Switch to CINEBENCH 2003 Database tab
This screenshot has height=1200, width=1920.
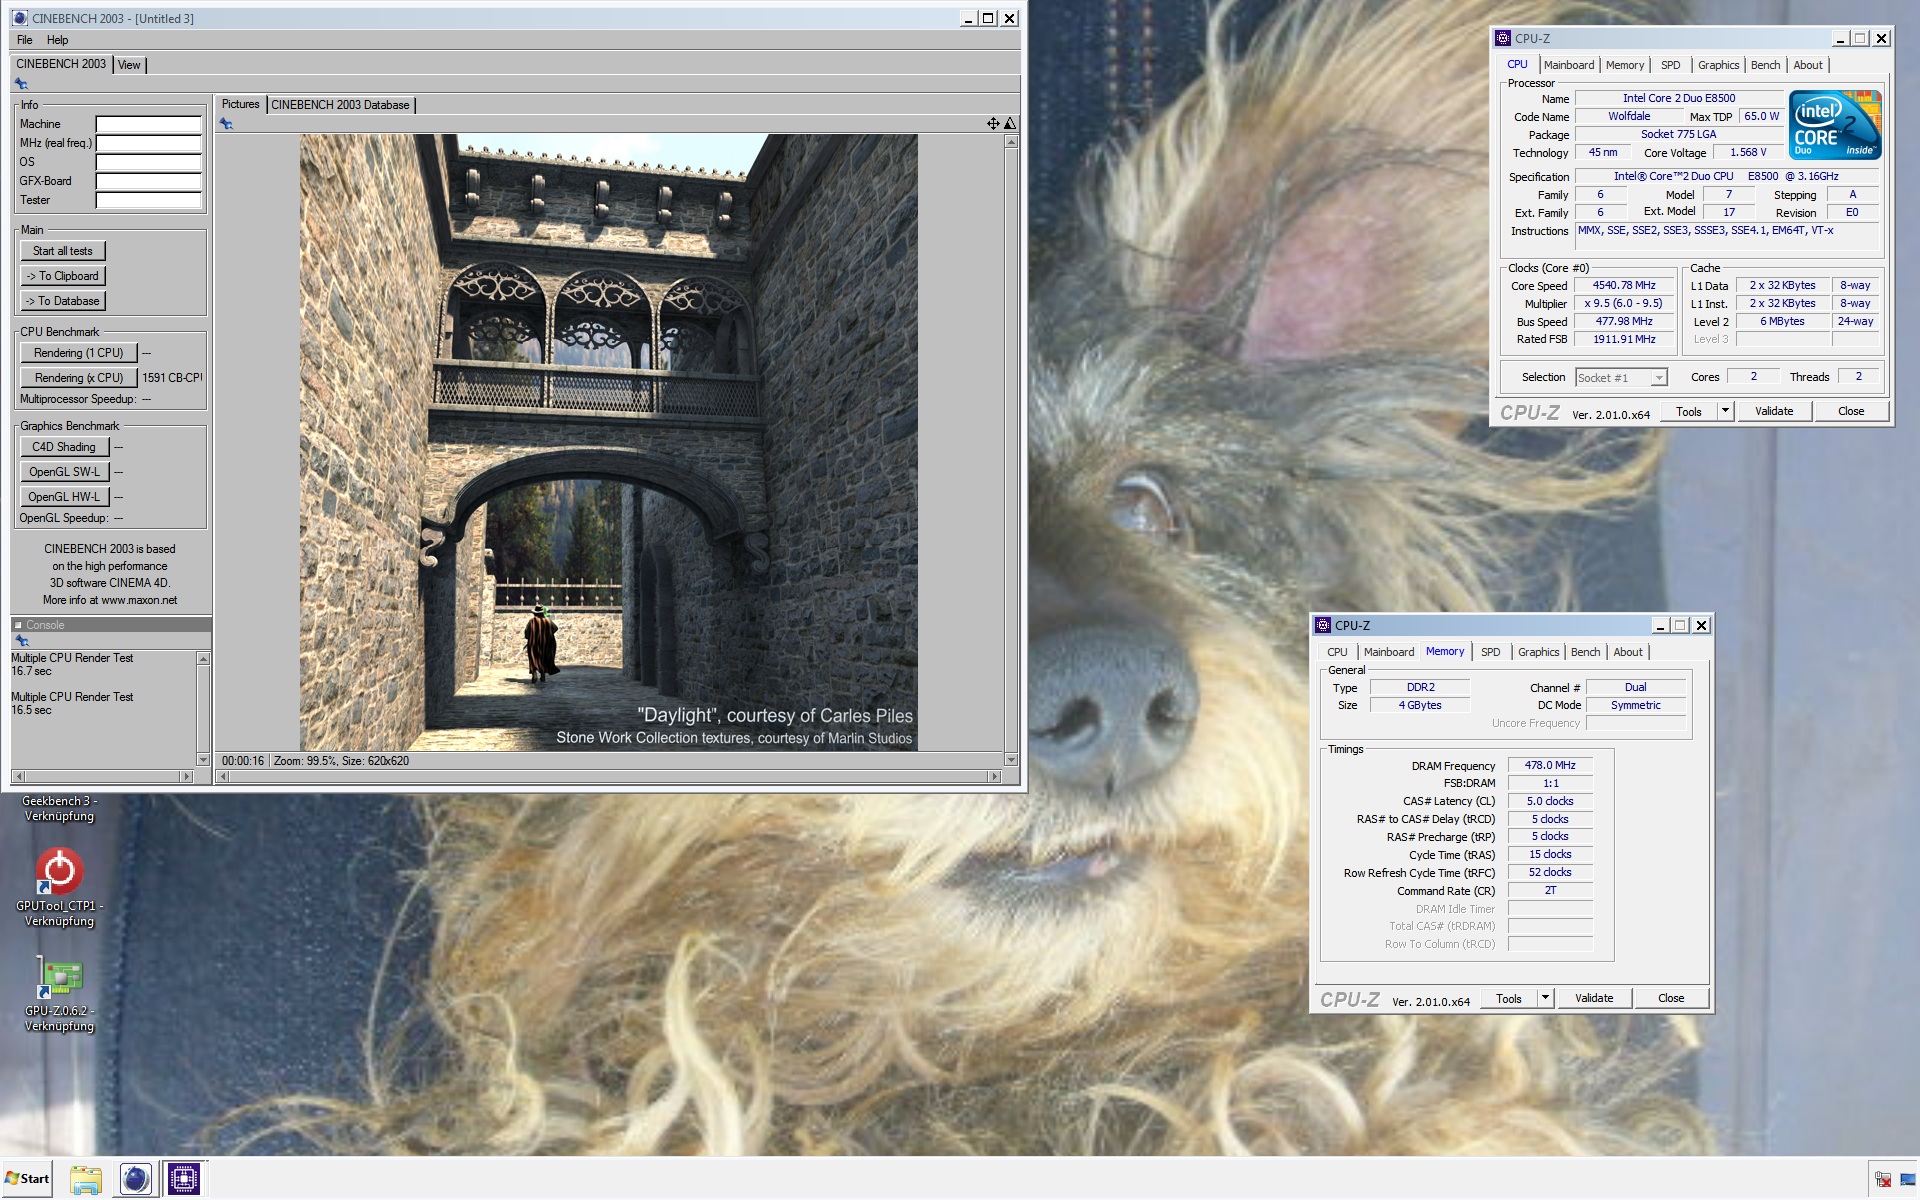pos(340,105)
